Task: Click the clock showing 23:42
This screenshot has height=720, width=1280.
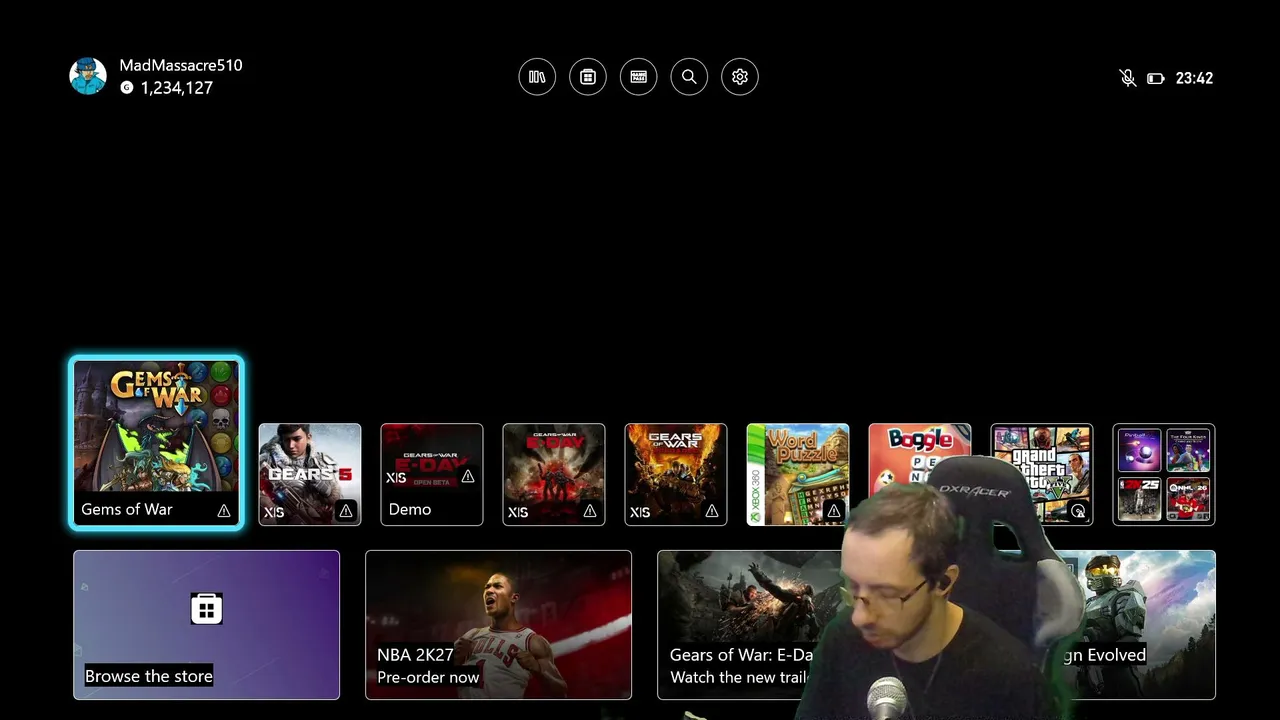Action: [x=1194, y=78]
